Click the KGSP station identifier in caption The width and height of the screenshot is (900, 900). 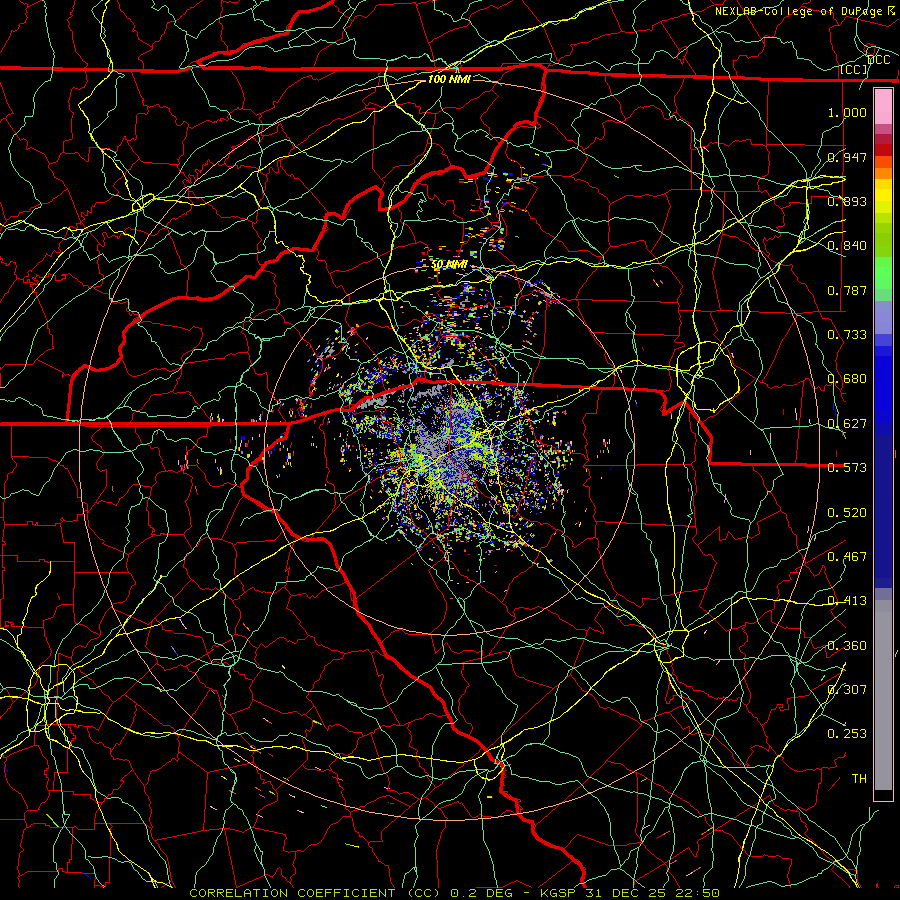point(559,893)
